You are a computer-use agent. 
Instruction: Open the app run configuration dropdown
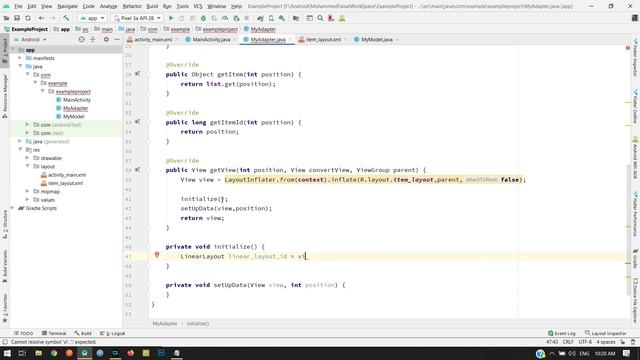tap(92, 18)
